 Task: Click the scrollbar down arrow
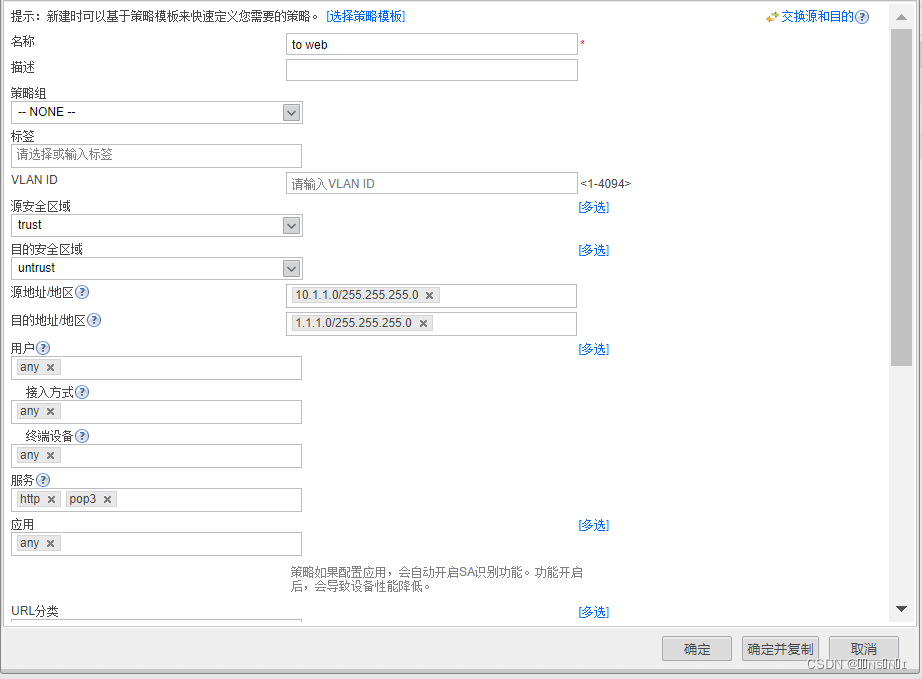click(x=901, y=609)
